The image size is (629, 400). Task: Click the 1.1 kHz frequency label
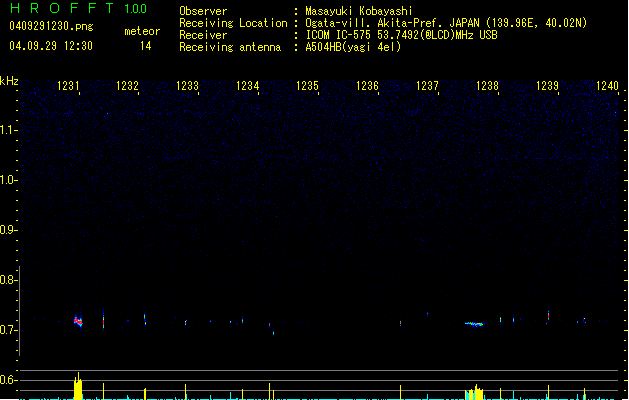(x=7, y=130)
